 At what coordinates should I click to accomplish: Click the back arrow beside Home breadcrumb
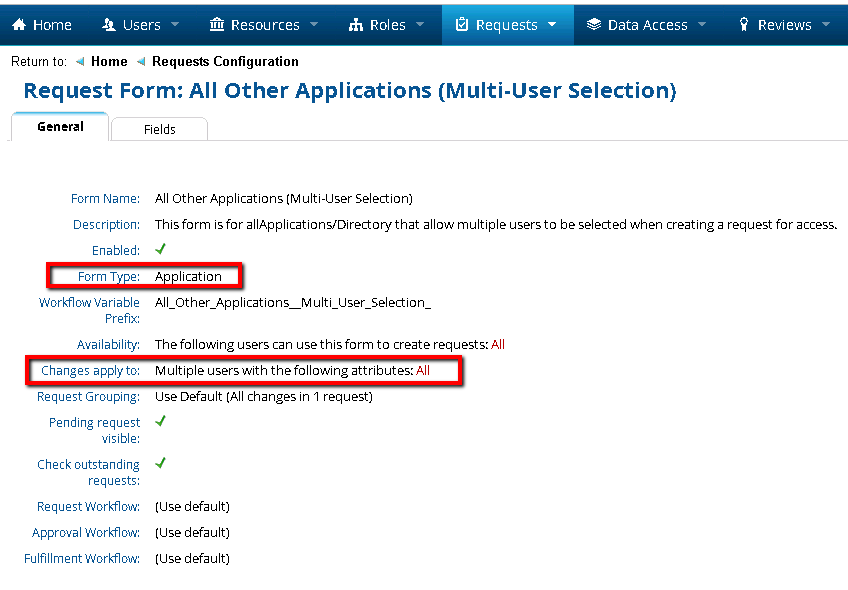point(81,61)
